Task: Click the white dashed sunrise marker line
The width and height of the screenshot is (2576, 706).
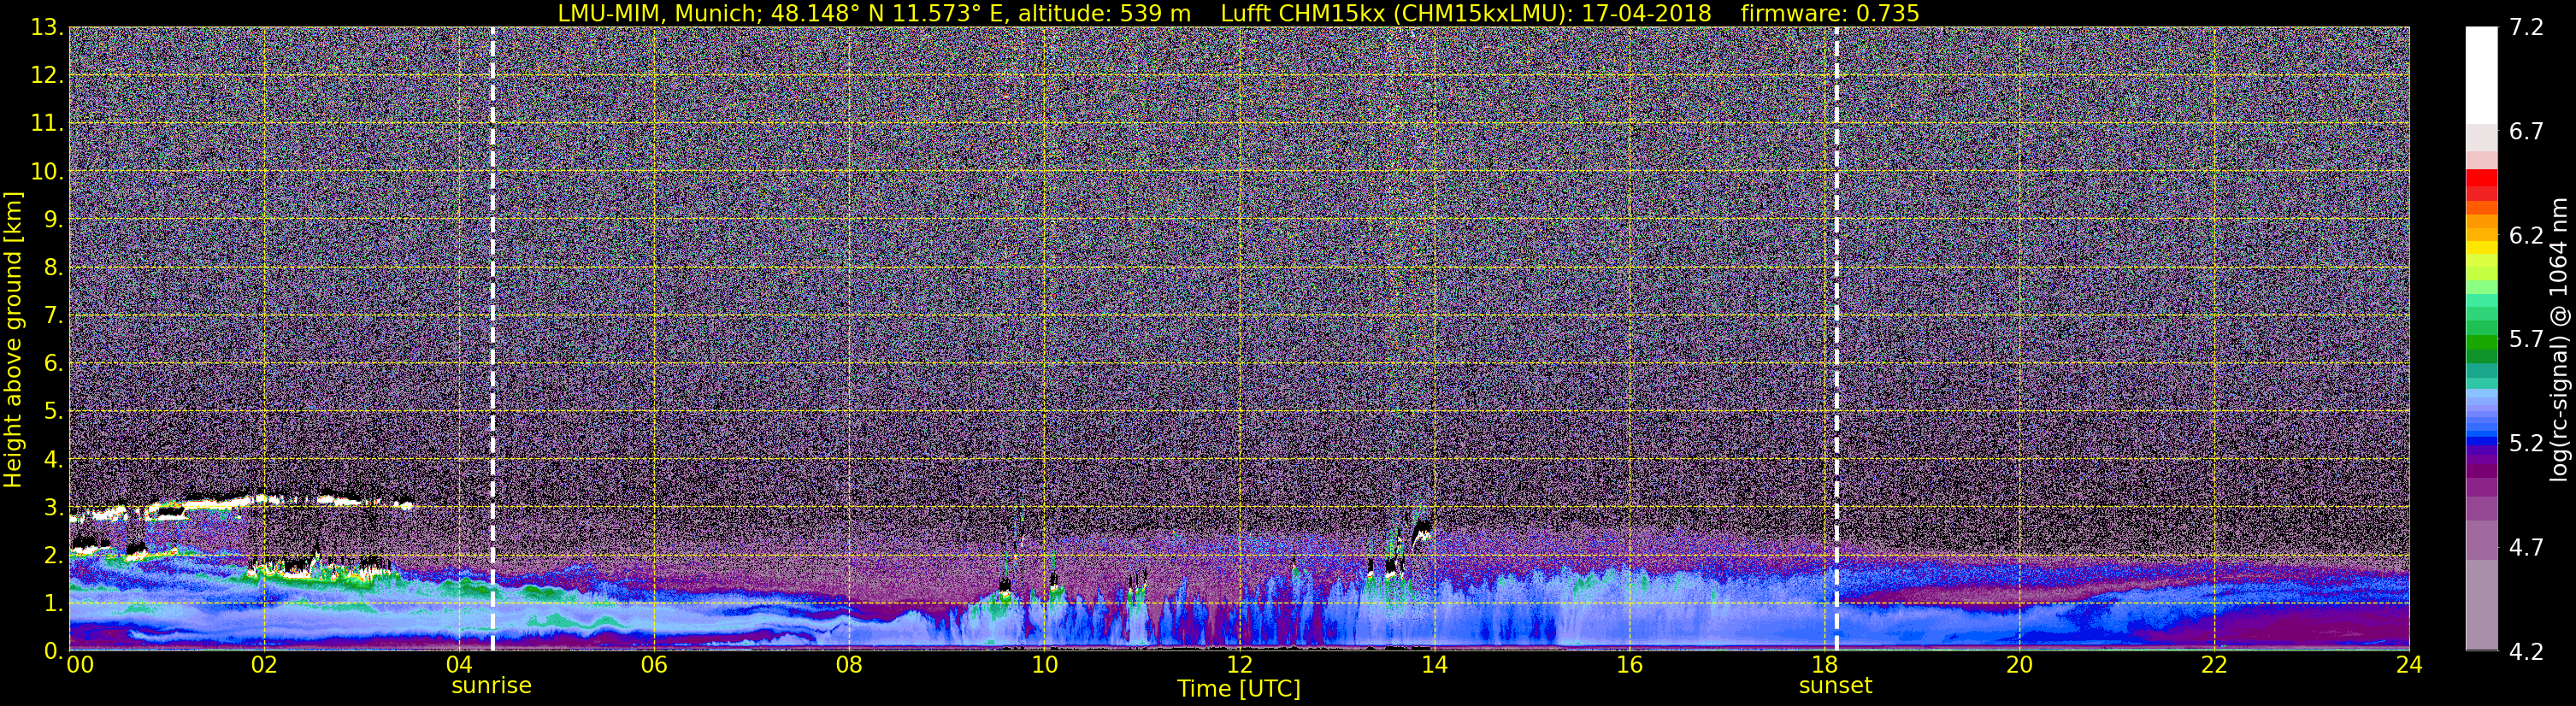Action: (493, 338)
